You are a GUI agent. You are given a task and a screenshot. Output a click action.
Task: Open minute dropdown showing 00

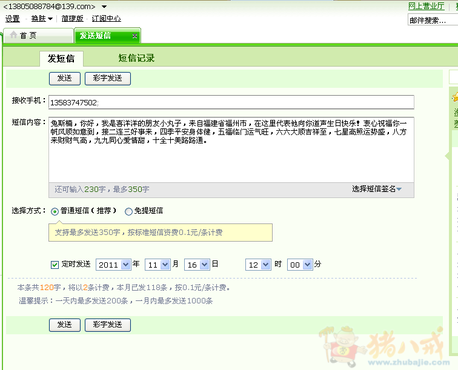click(x=300, y=265)
